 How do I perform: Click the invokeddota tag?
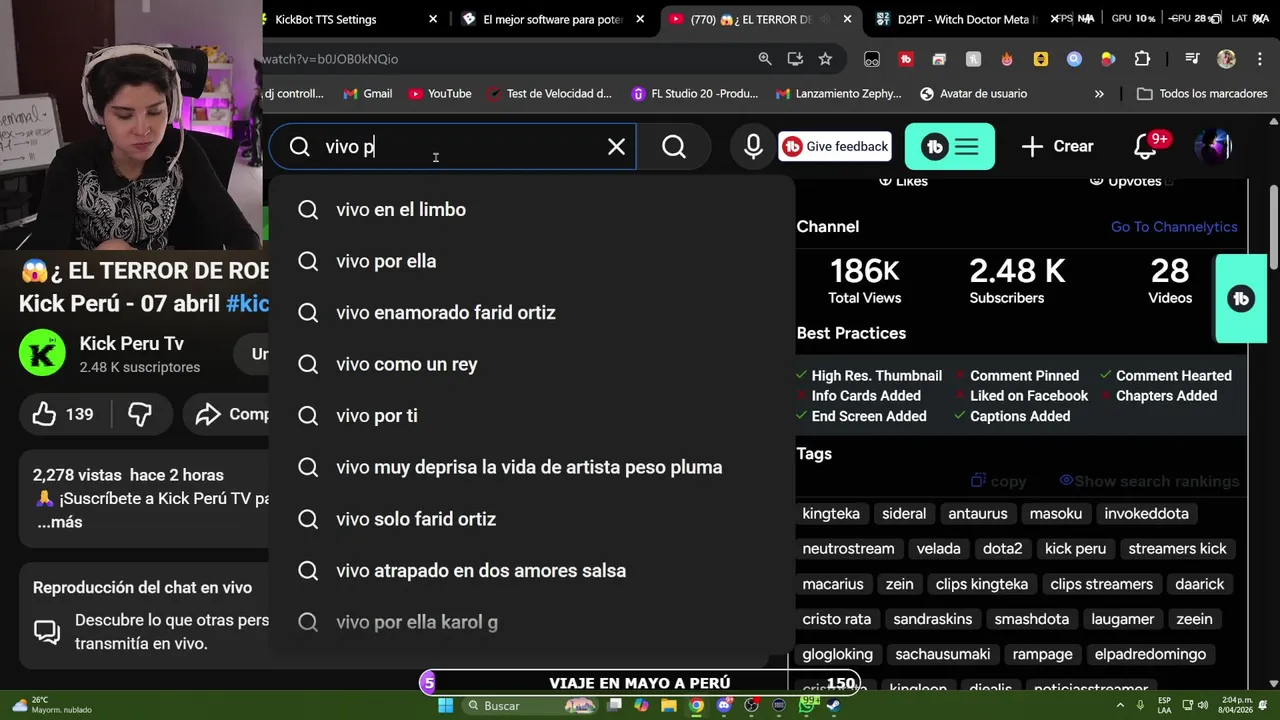coord(1146,514)
